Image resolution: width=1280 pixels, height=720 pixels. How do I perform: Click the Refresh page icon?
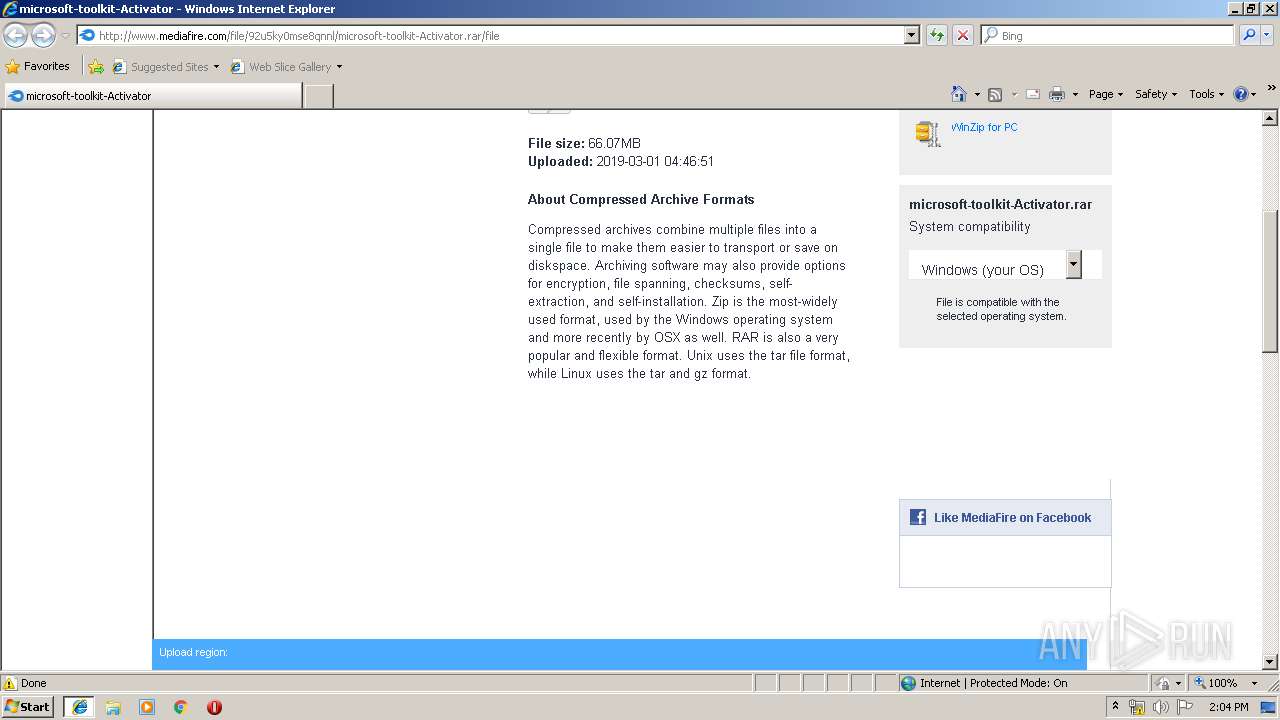click(x=937, y=35)
